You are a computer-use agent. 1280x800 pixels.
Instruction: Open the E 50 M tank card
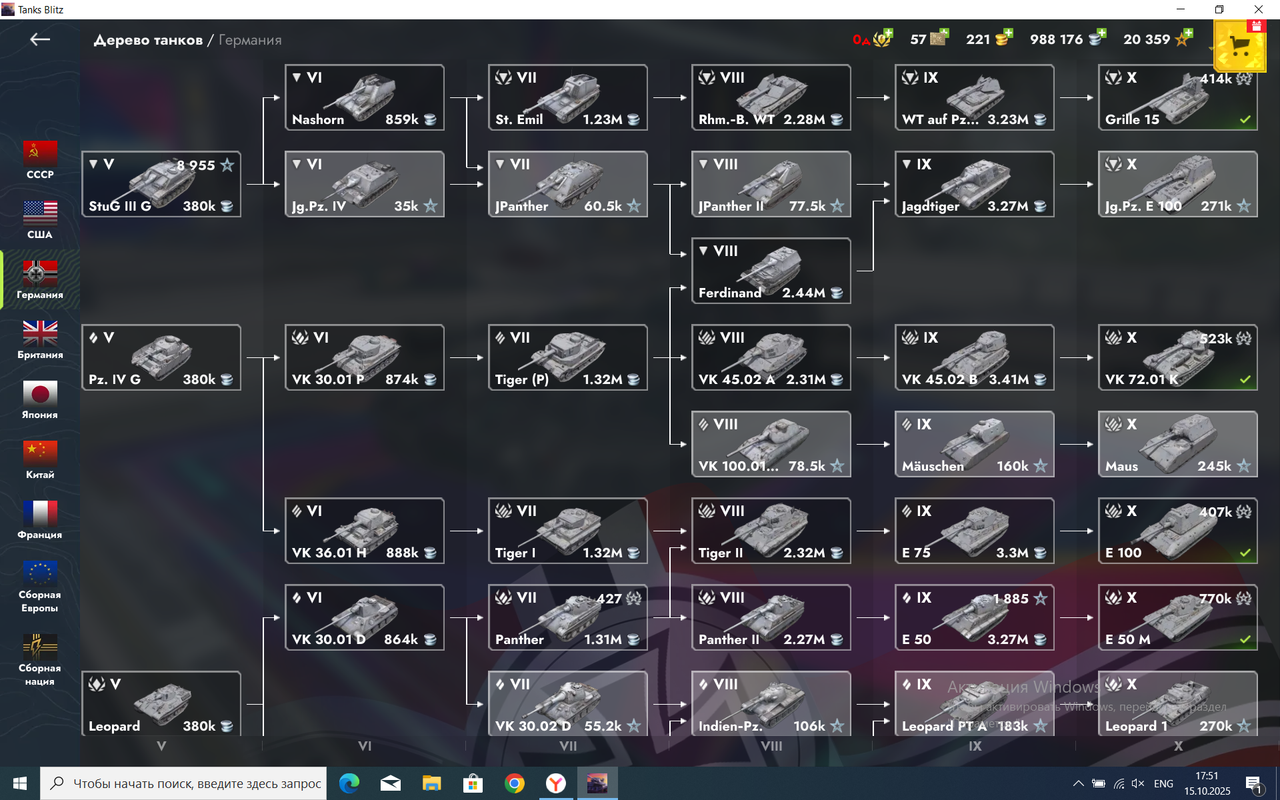[1178, 617]
